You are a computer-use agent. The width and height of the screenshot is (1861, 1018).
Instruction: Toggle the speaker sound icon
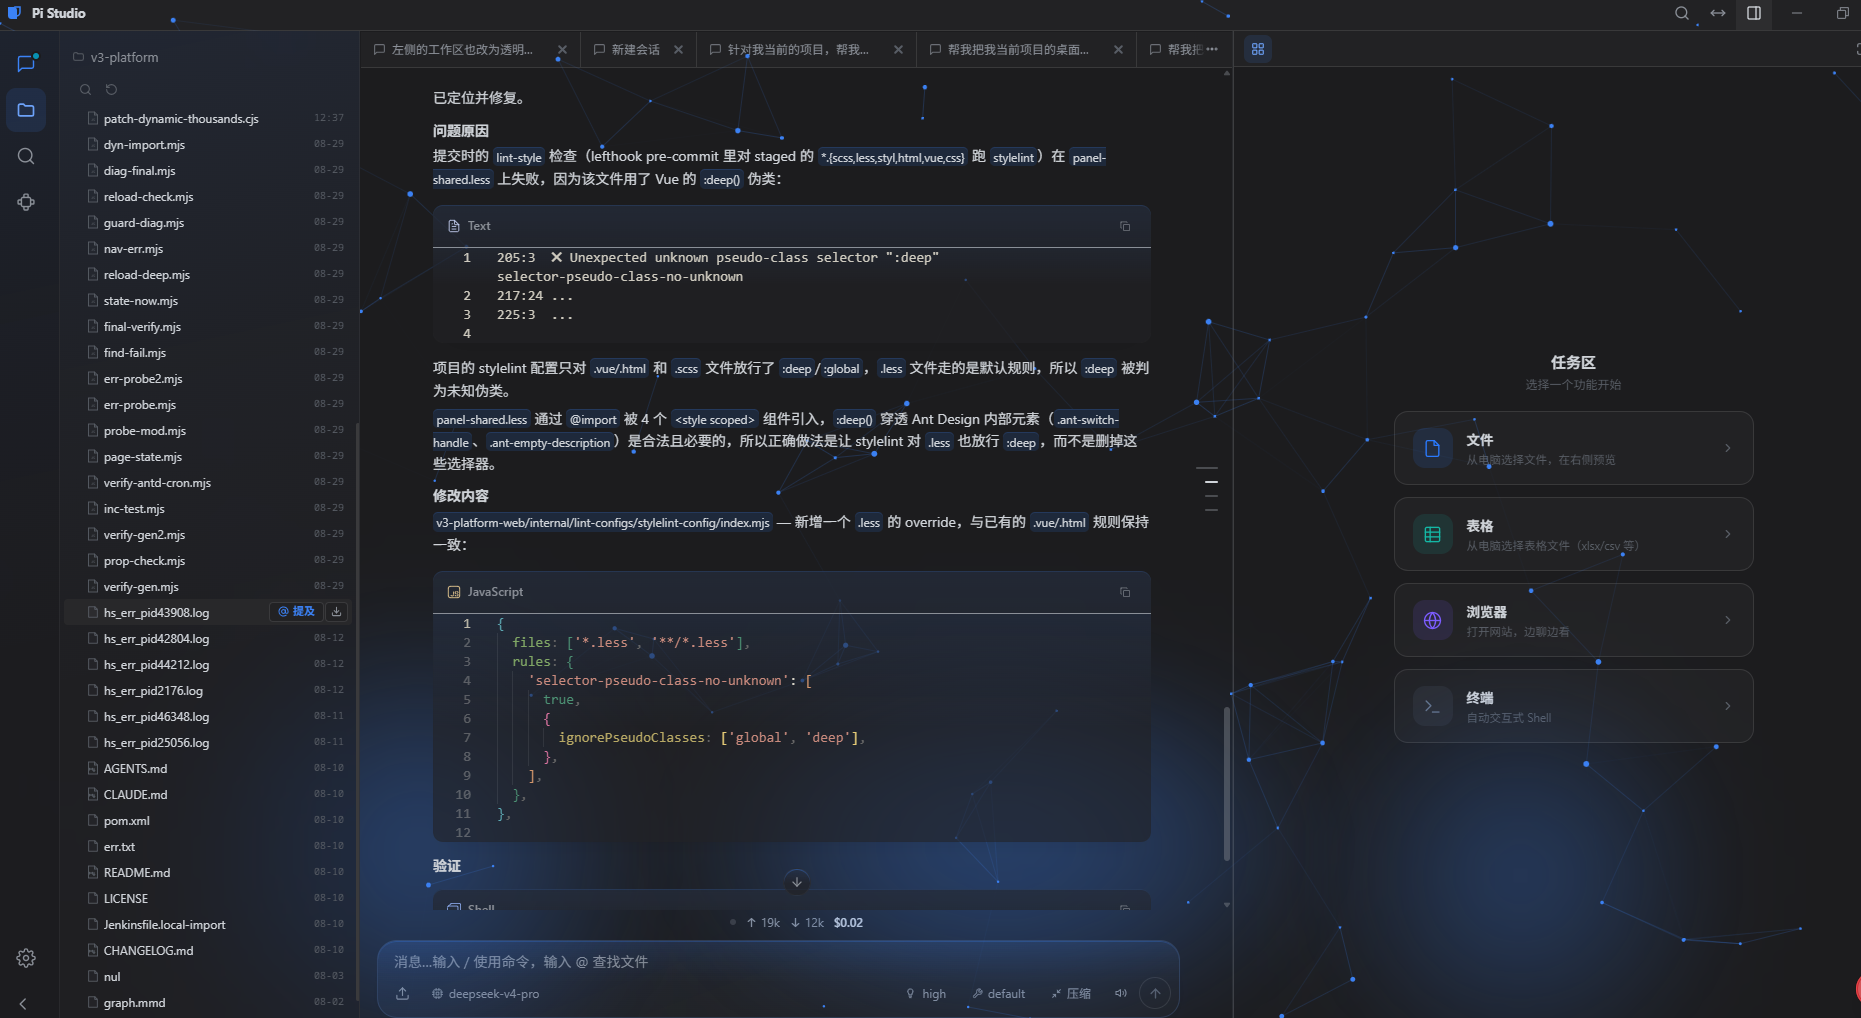click(x=1121, y=993)
